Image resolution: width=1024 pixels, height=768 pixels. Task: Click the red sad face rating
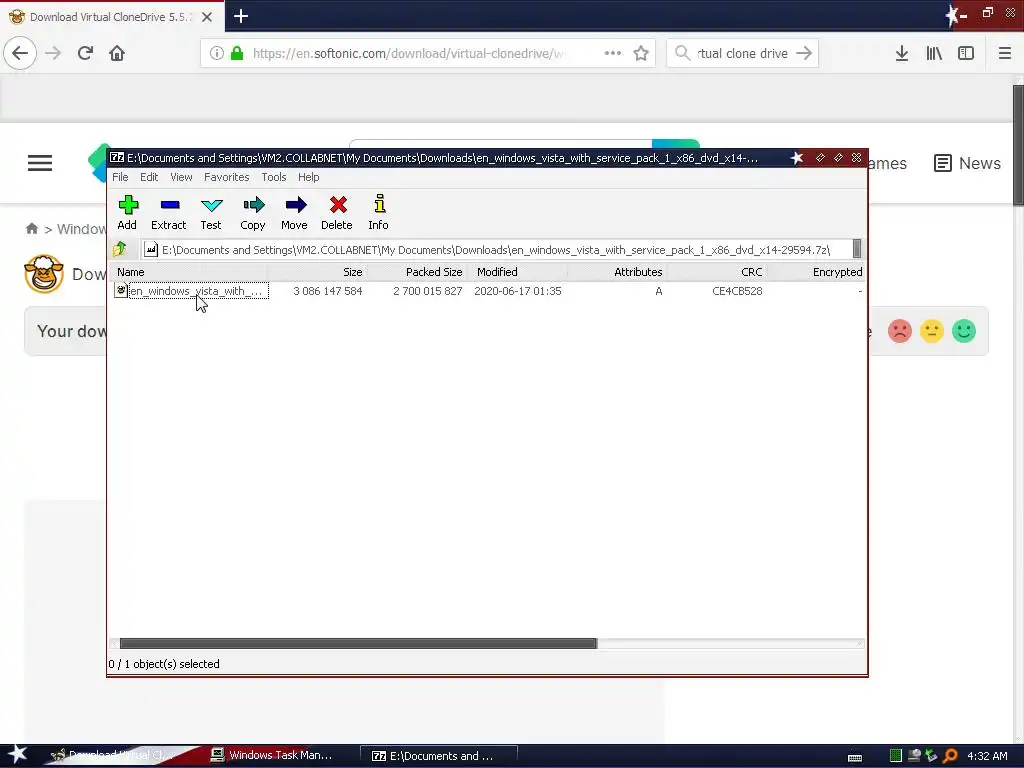click(899, 331)
